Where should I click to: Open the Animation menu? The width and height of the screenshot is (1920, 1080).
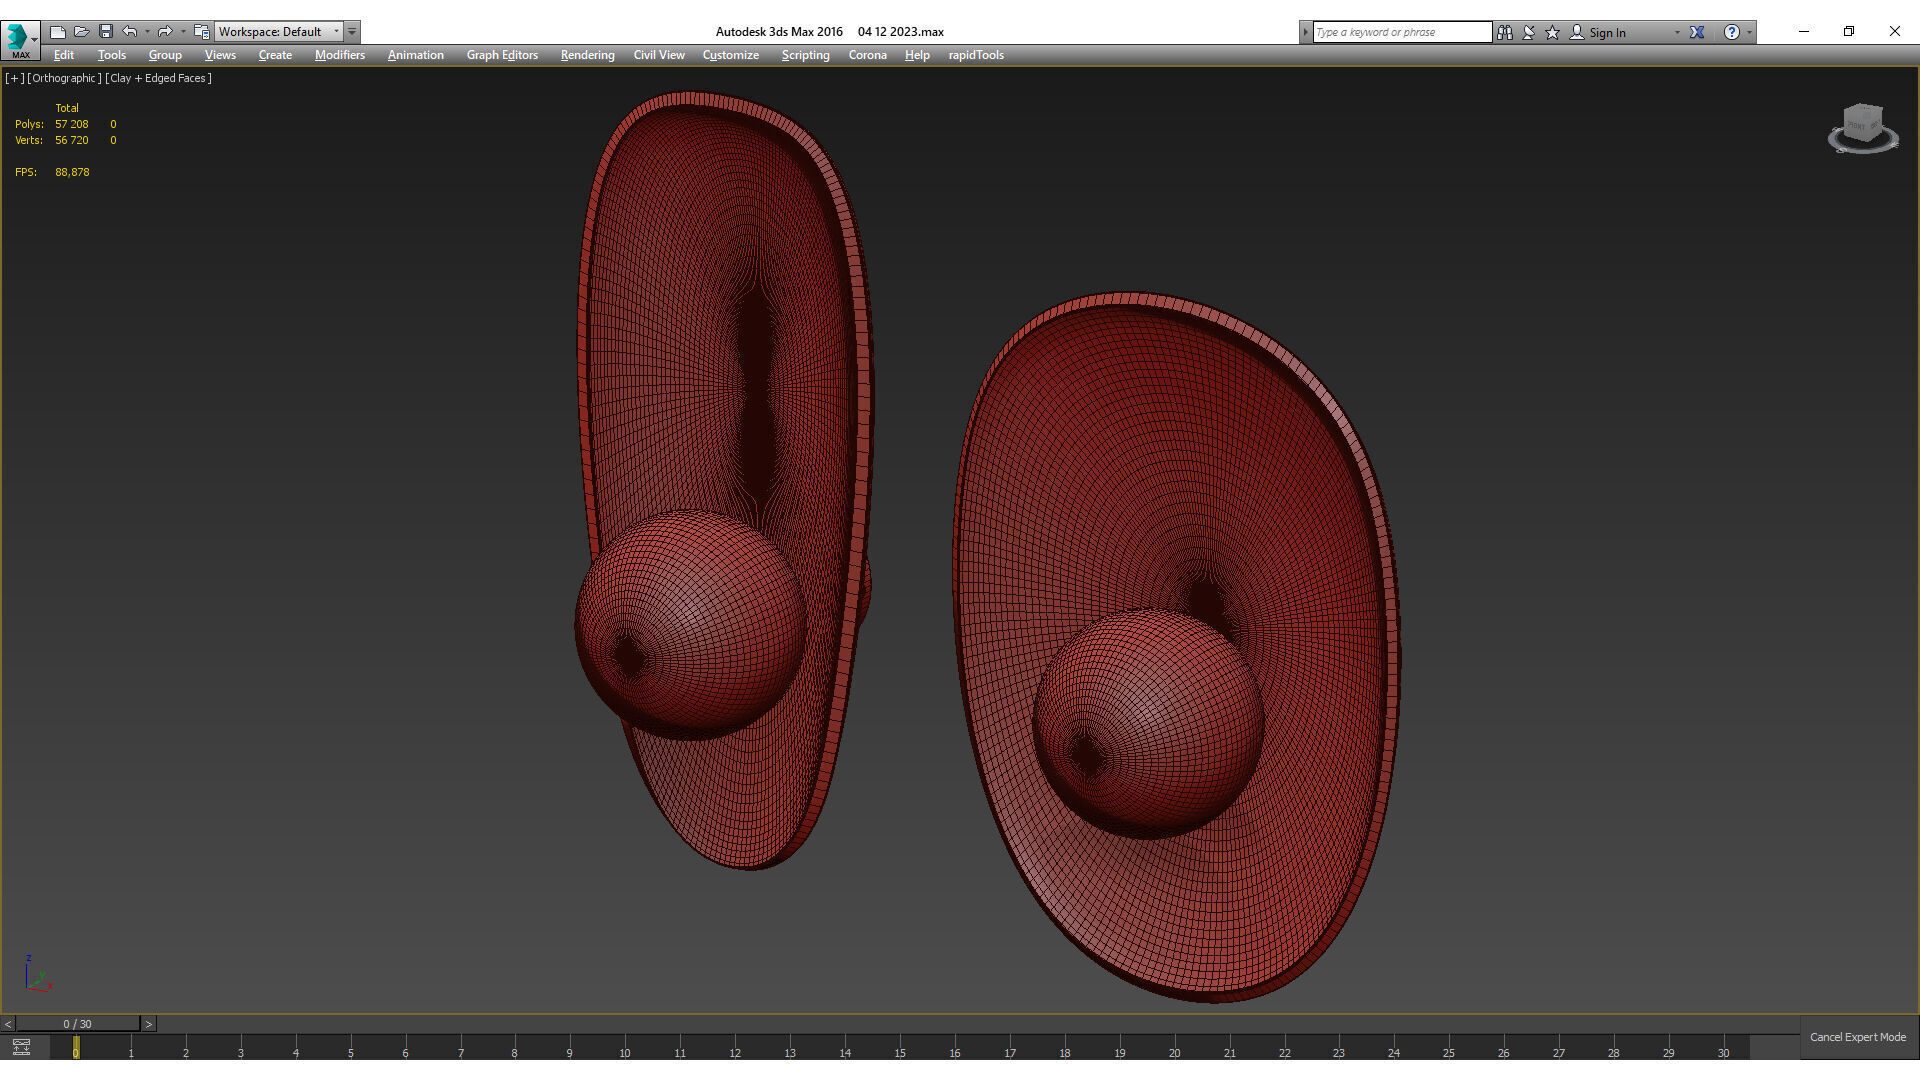pos(416,55)
